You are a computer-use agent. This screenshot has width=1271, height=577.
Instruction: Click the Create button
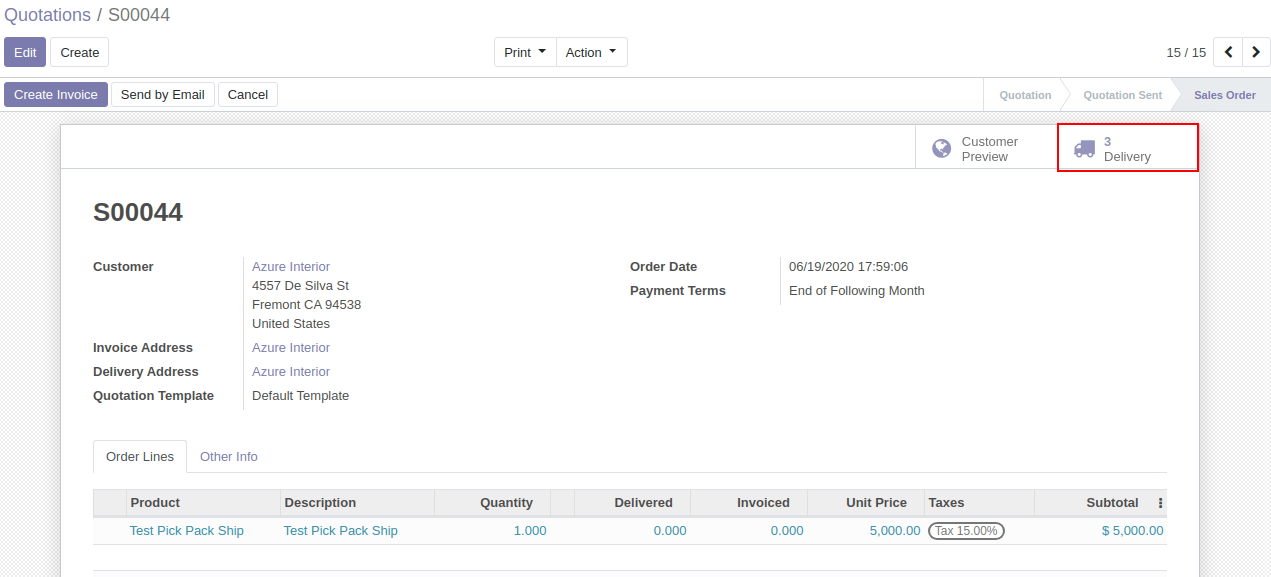pyautogui.click(x=80, y=52)
